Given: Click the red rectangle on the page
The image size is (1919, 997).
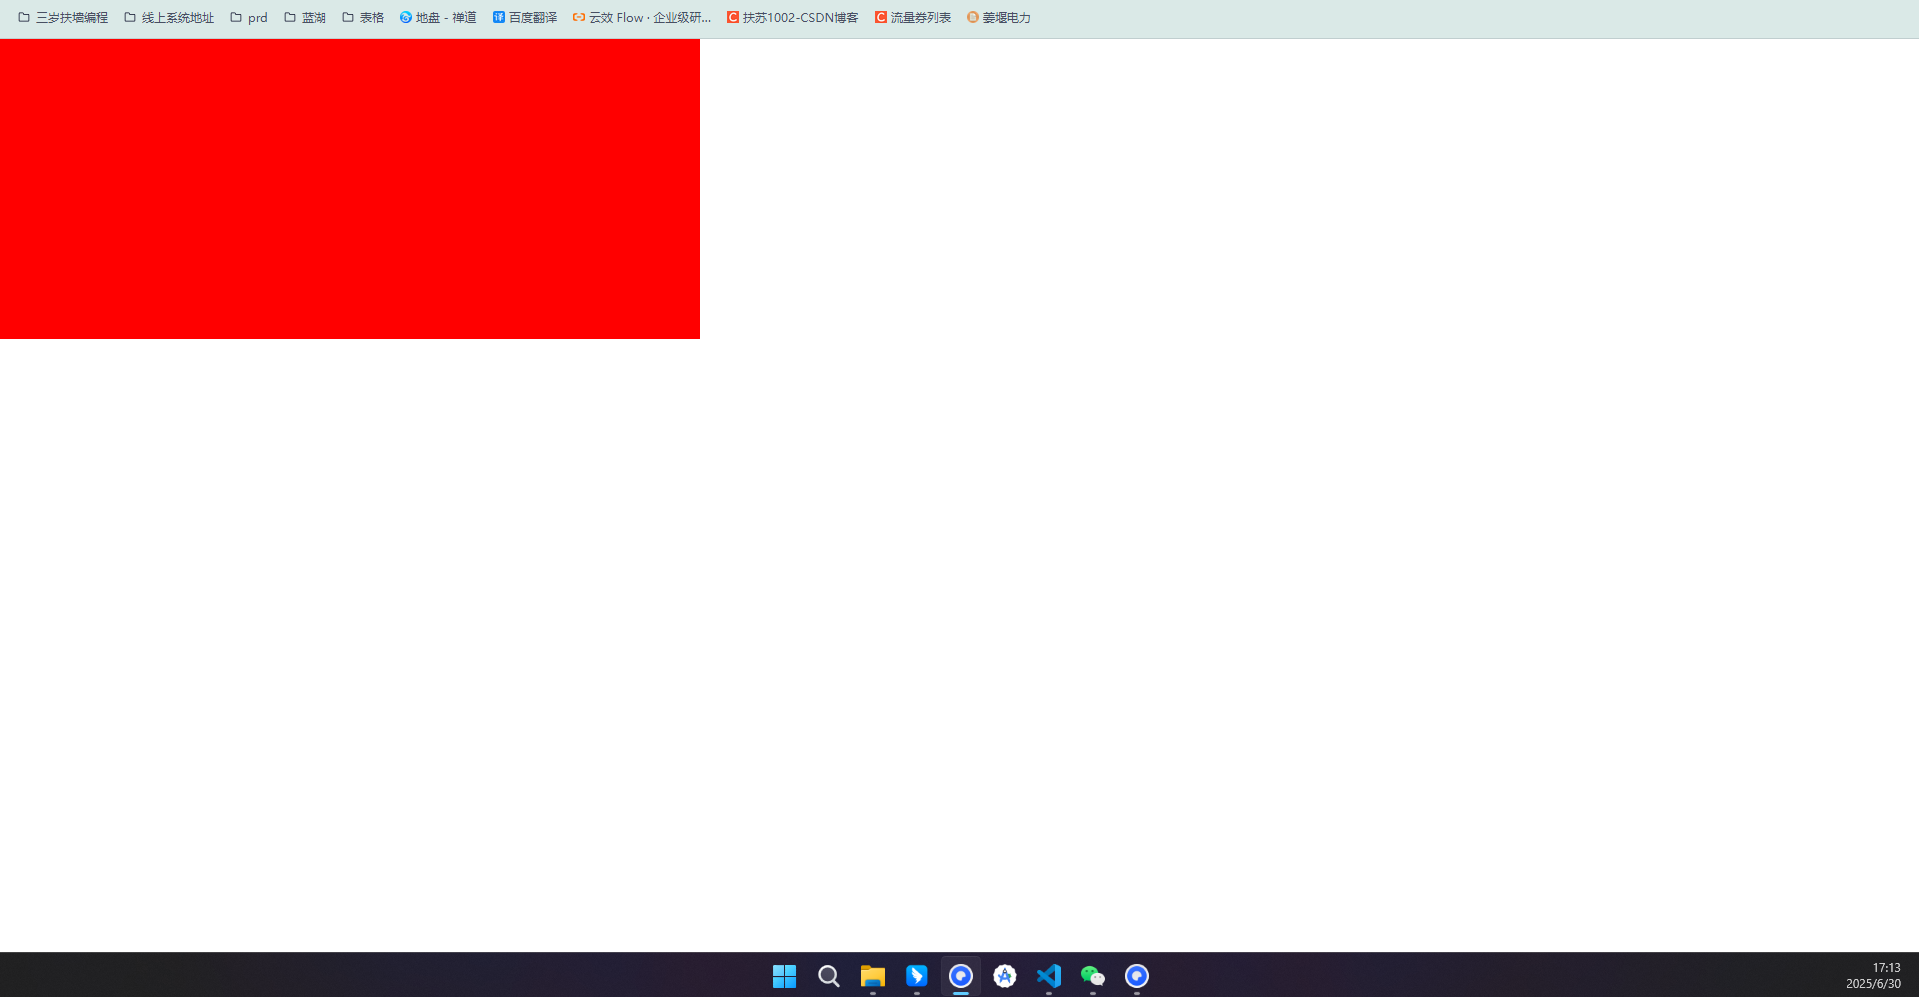Looking at the screenshot, I should 350,188.
